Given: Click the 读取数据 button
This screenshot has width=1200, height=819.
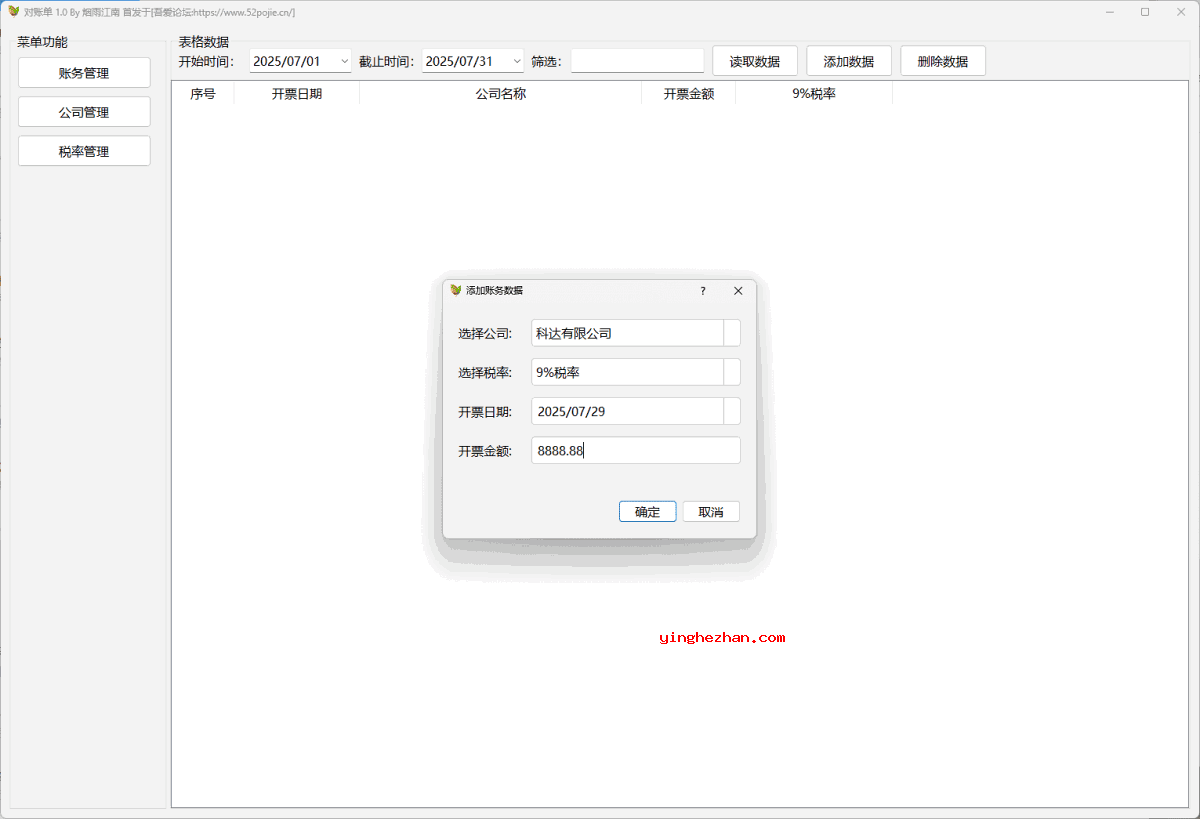Looking at the screenshot, I should pos(754,61).
